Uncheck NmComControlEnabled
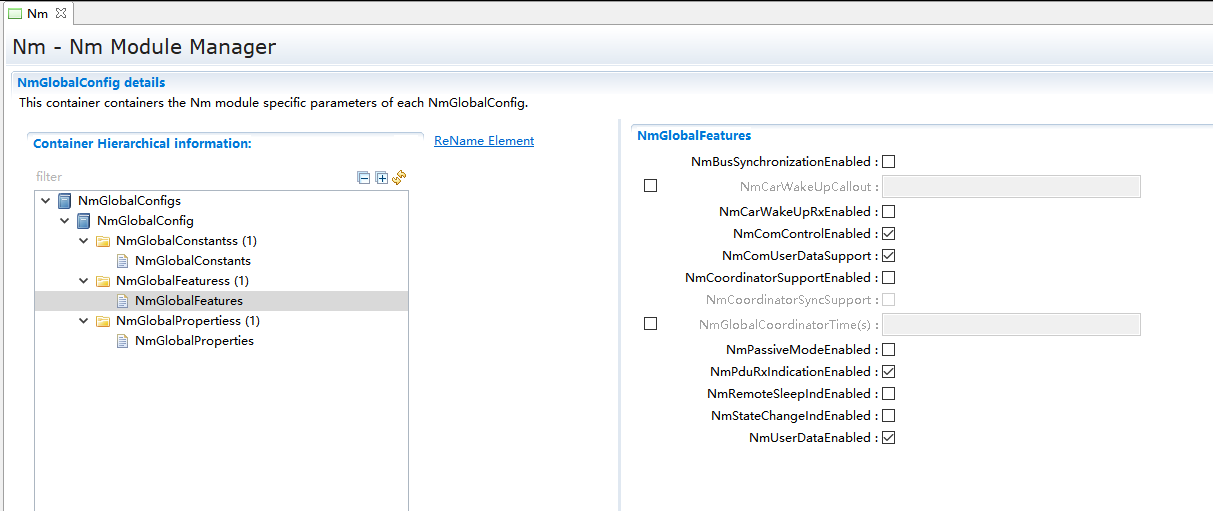 click(888, 233)
